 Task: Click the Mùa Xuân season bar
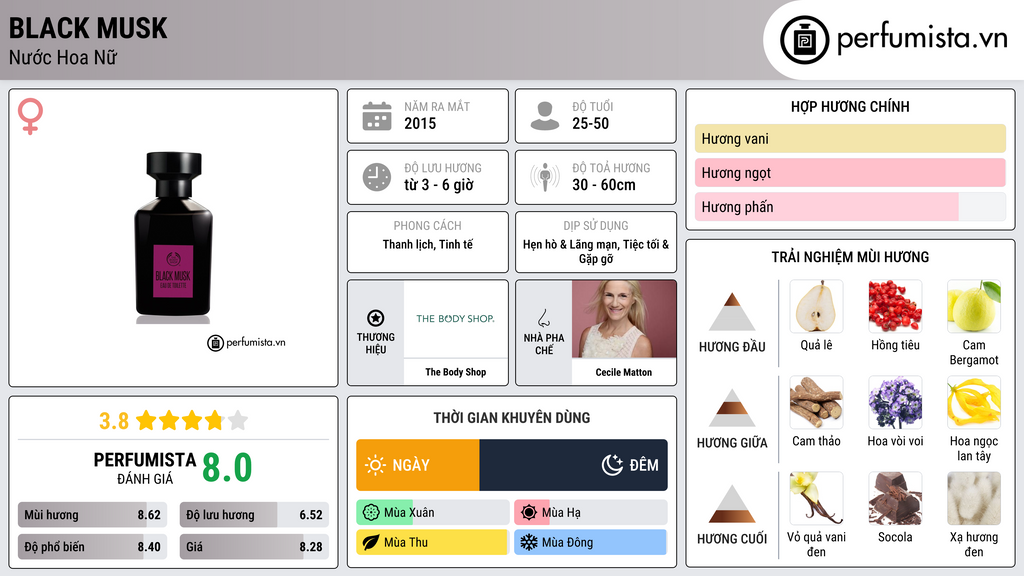[433, 513]
